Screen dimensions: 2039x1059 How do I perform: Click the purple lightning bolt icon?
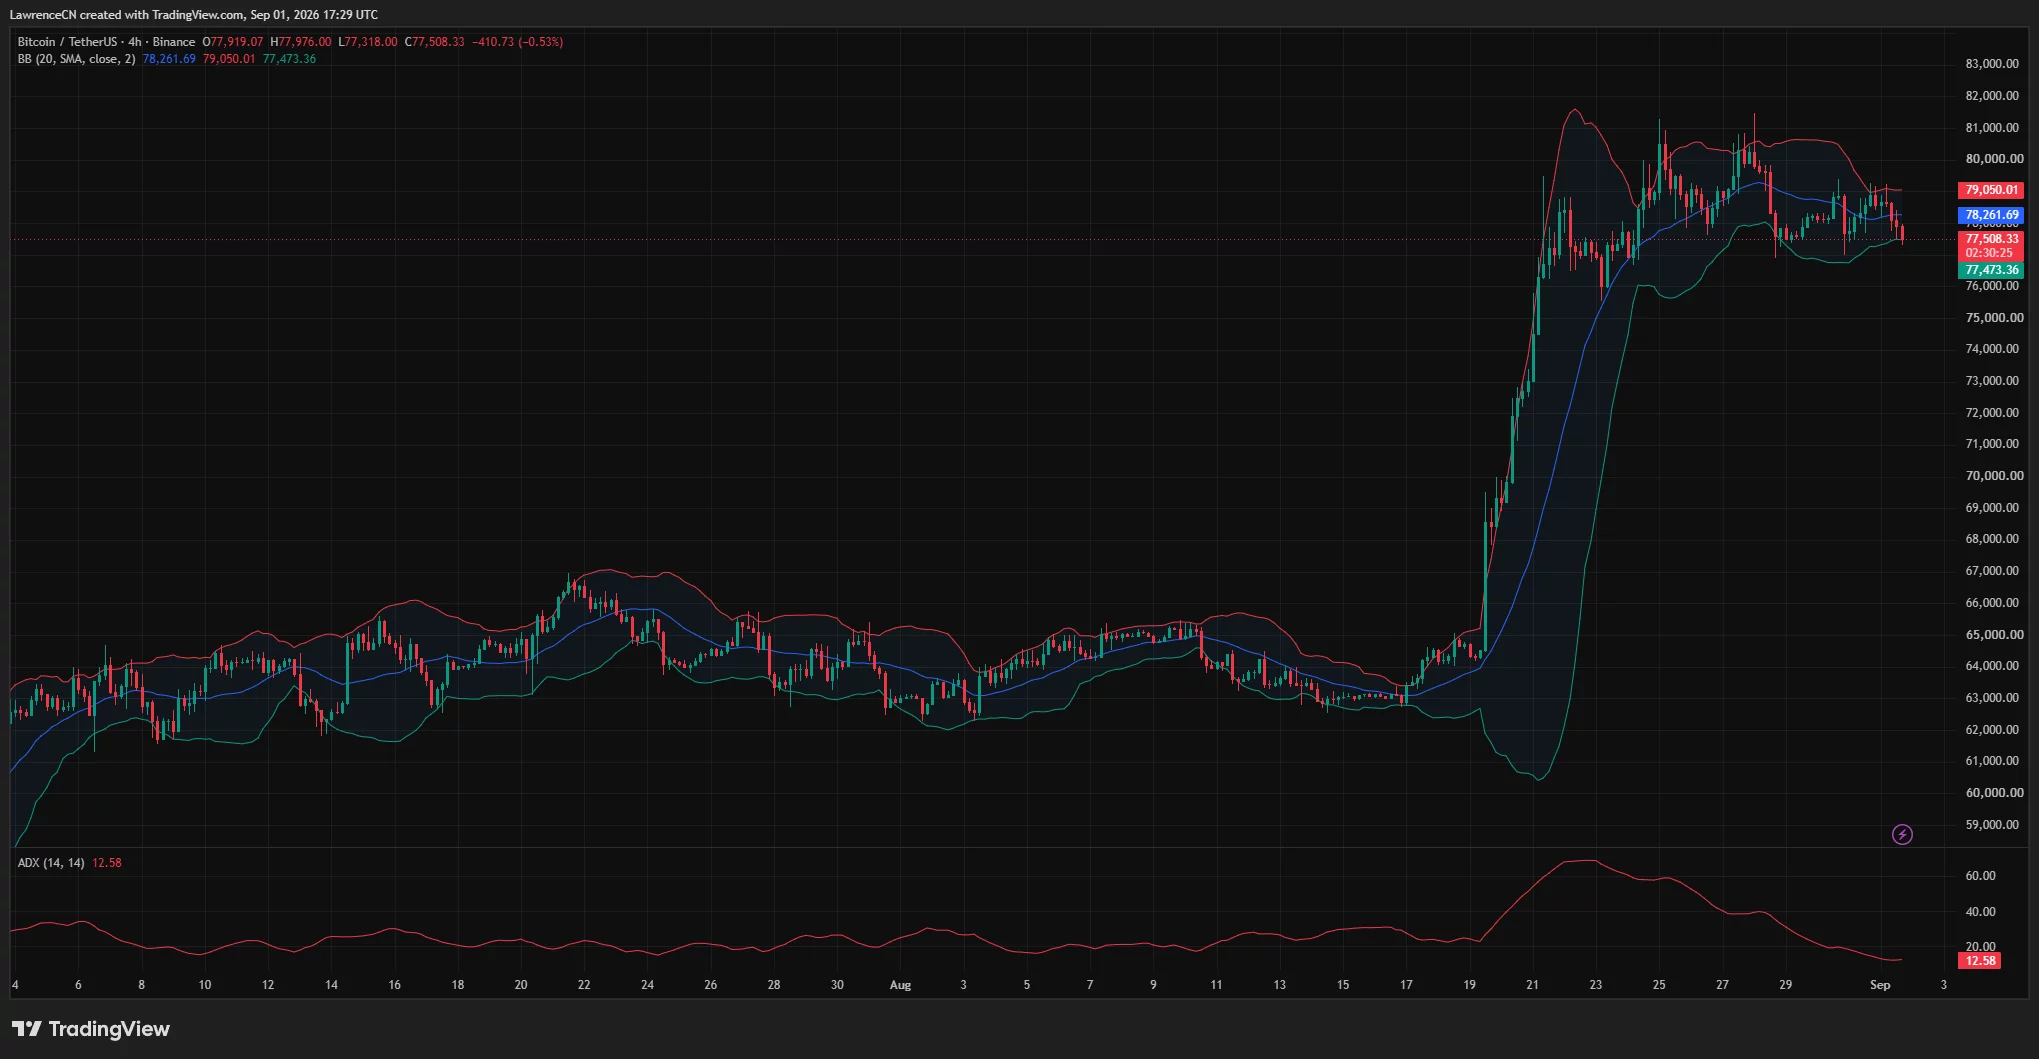[1902, 834]
